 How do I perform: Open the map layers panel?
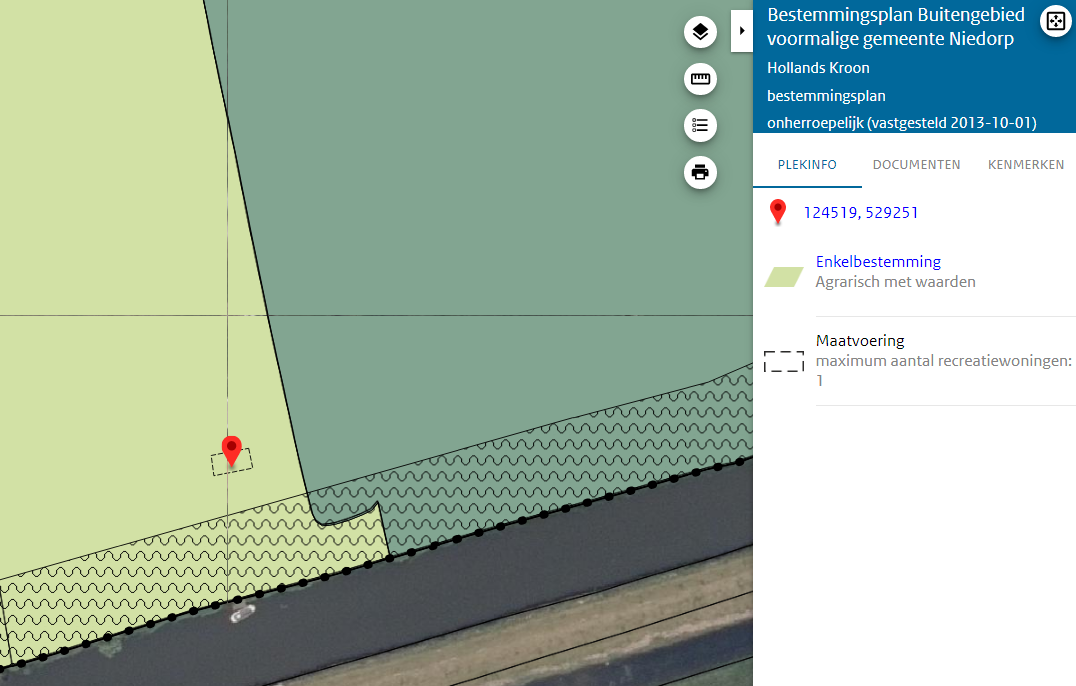[x=700, y=32]
